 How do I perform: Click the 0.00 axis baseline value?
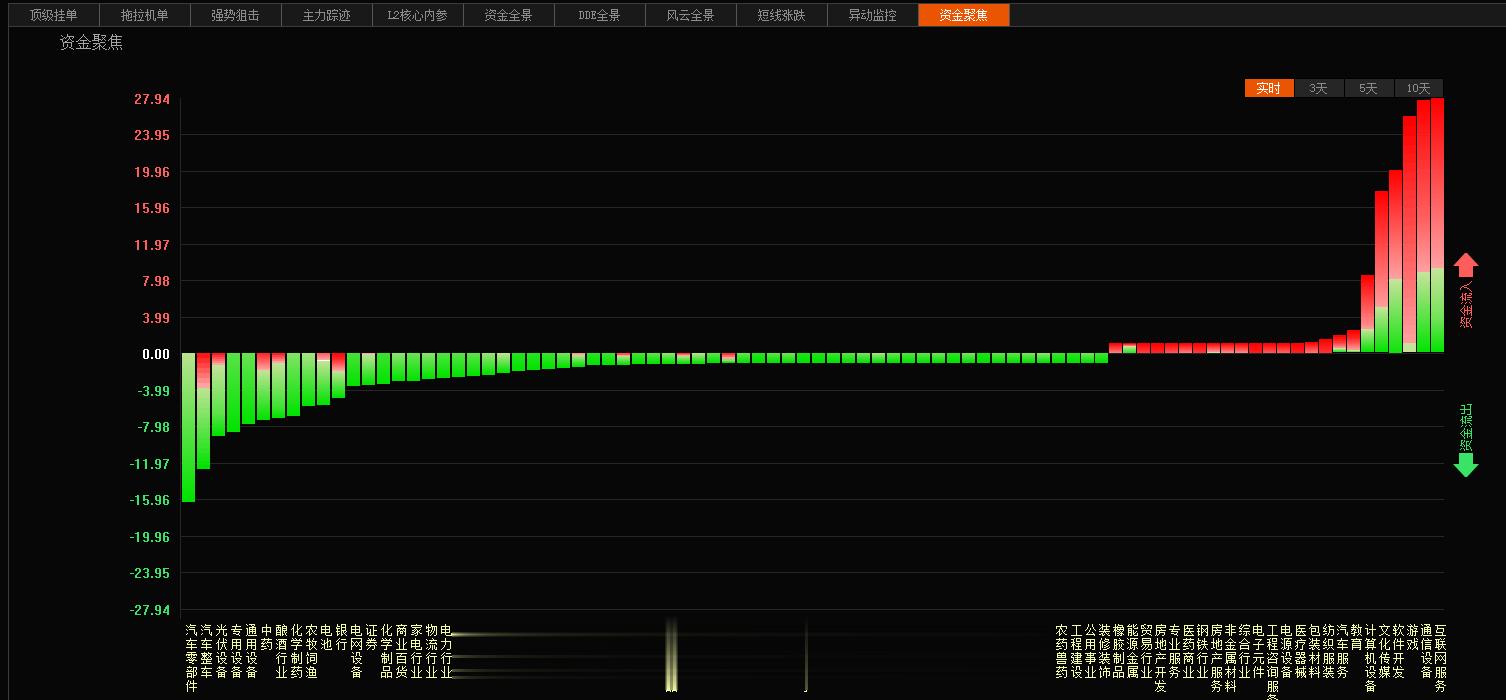click(x=156, y=354)
